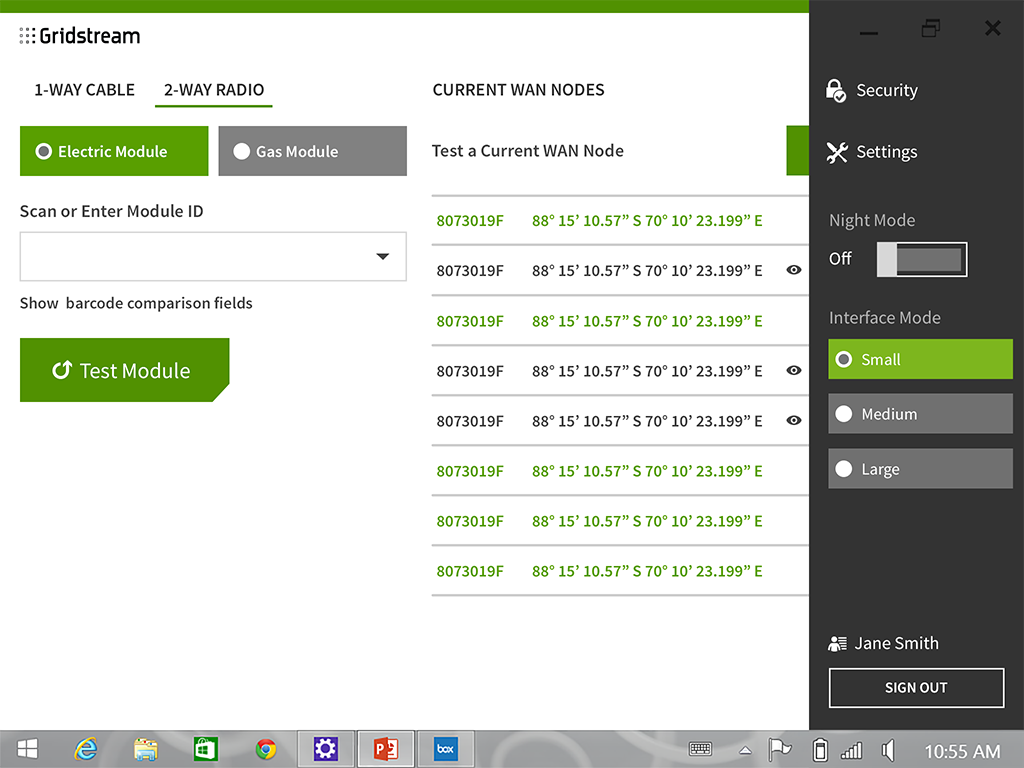Toggle the Night Mode switch
Screen dimensions: 1024x768
pyautogui.click(x=921, y=260)
